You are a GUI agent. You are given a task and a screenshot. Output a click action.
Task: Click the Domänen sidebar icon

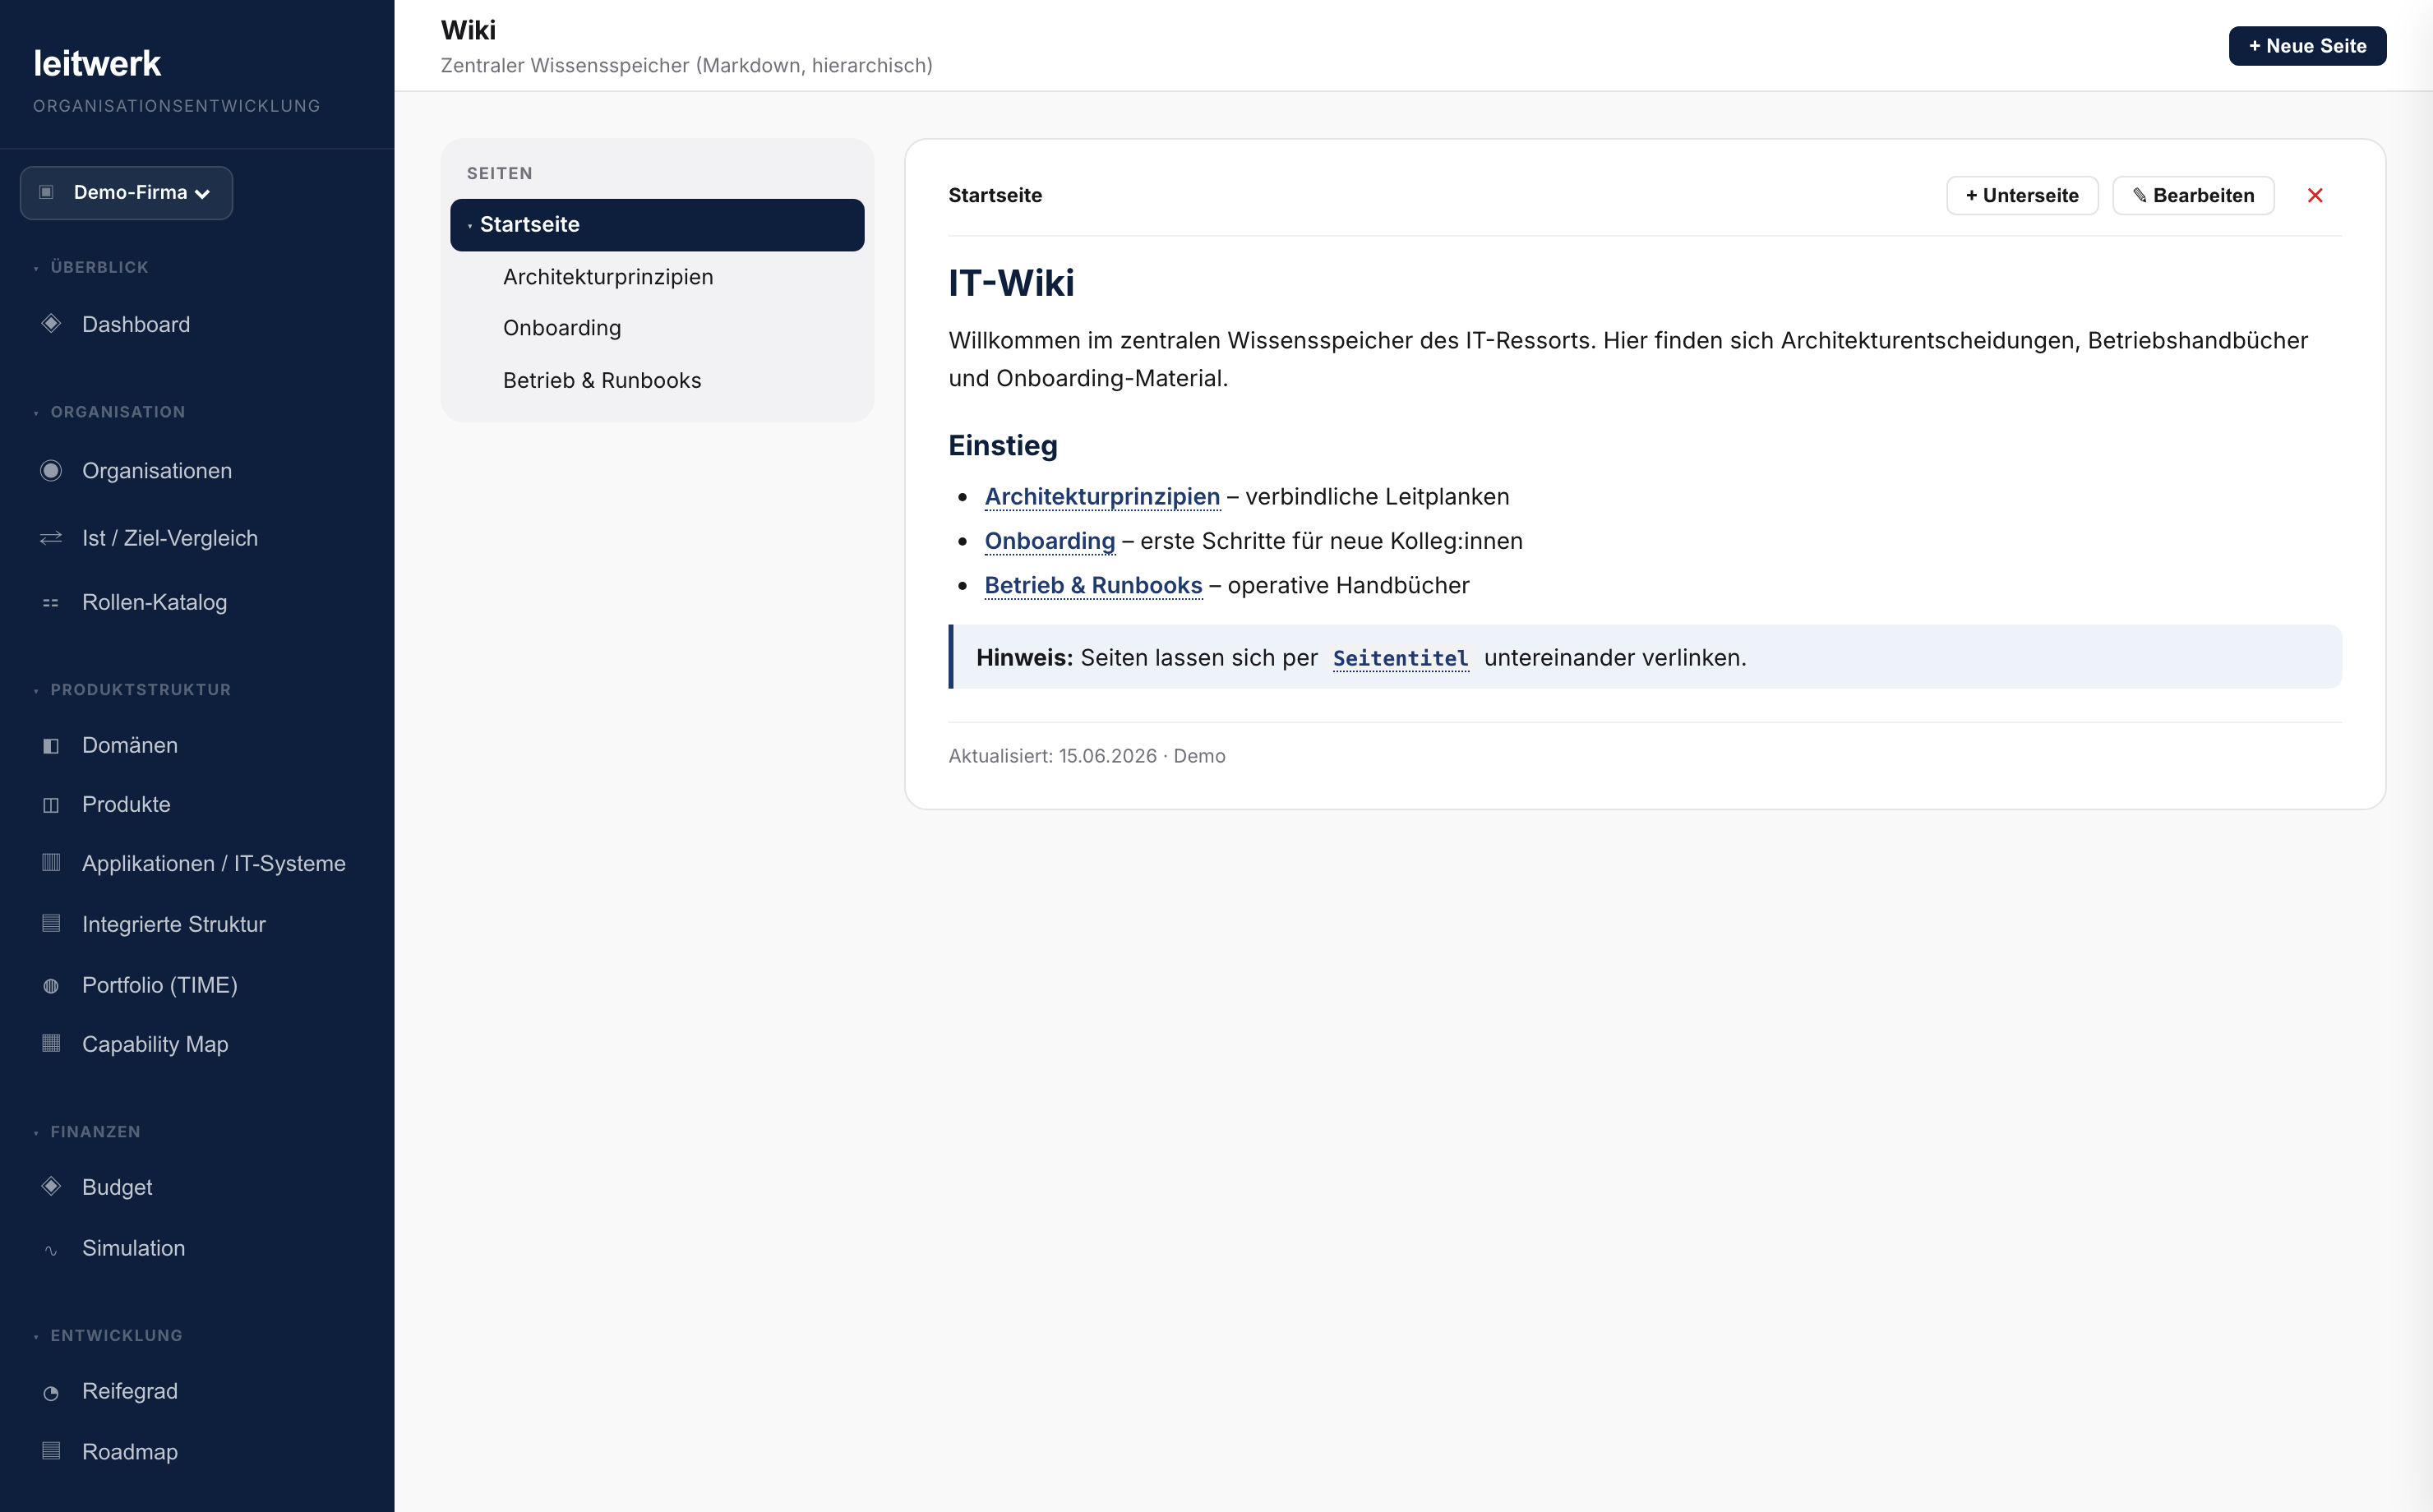coord(51,746)
